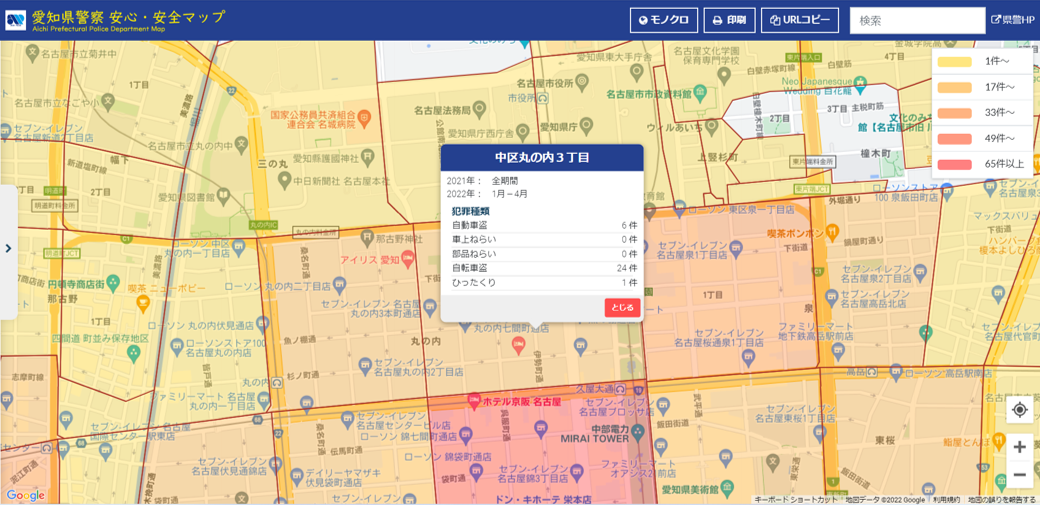Click the Aichi police logo in header
The height and width of the screenshot is (505, 1040).
[x=16, y=20]
